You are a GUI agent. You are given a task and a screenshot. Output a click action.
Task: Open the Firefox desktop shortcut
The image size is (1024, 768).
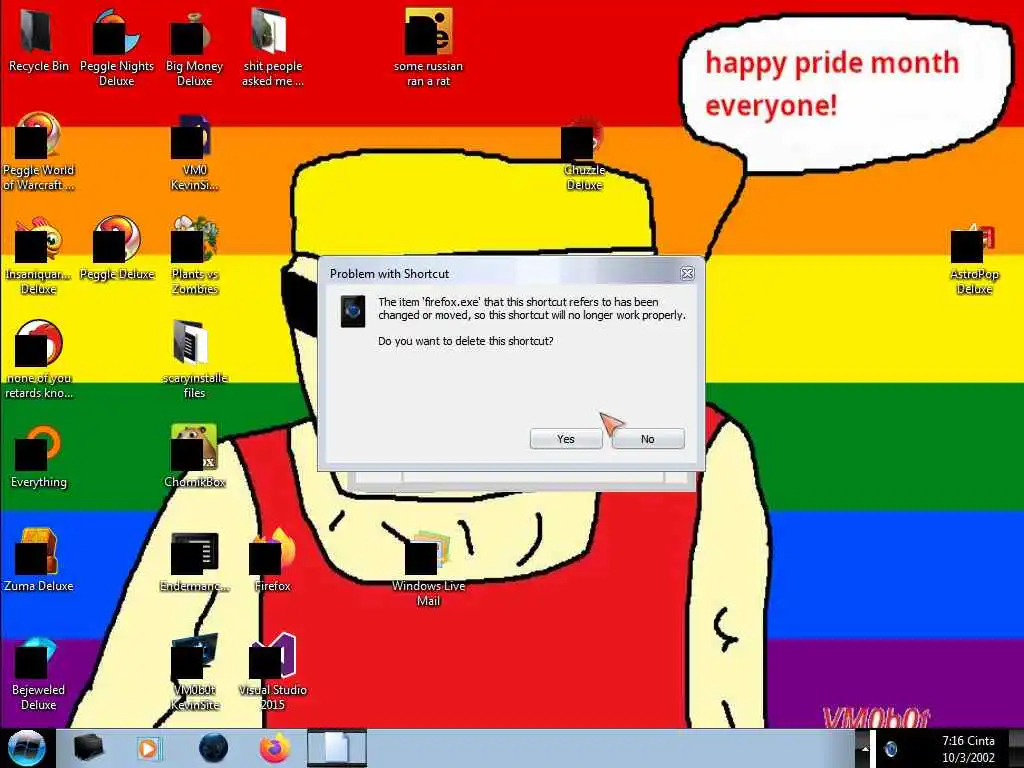[272, 561]
